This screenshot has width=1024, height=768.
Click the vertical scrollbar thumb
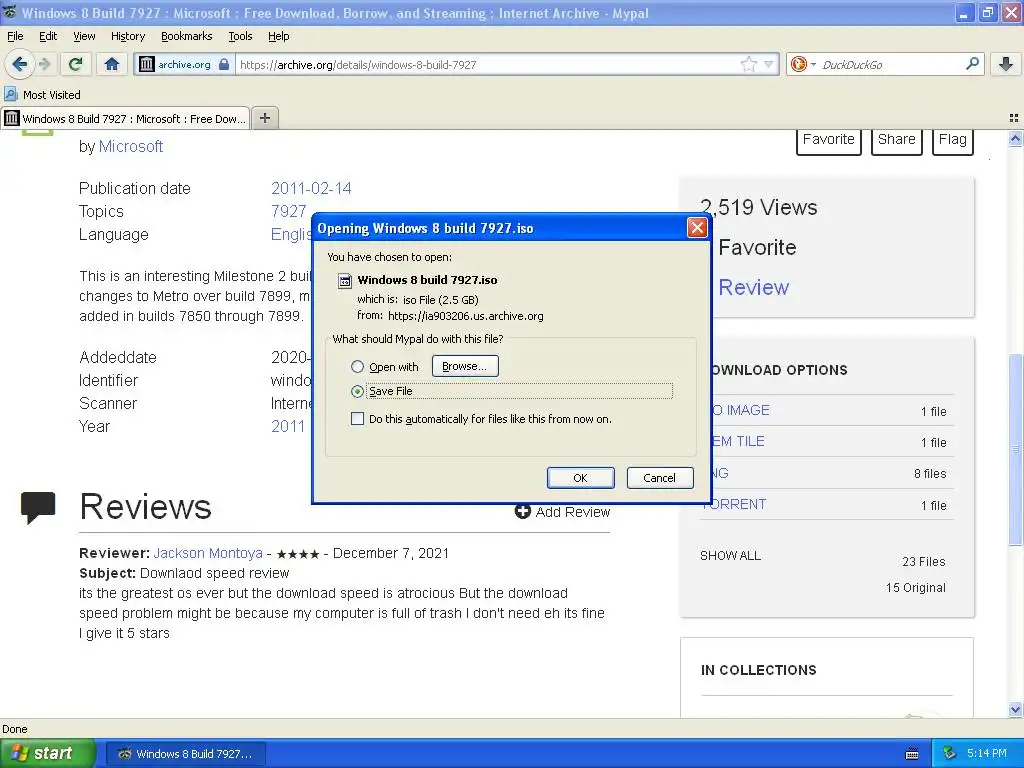(x=1015, y=449)
